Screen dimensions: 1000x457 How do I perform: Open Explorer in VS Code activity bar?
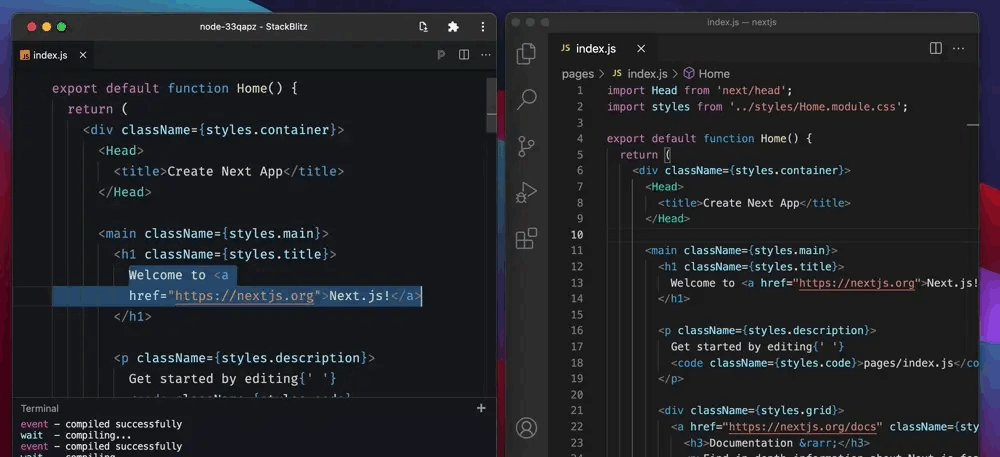click(x=526, y=54)
